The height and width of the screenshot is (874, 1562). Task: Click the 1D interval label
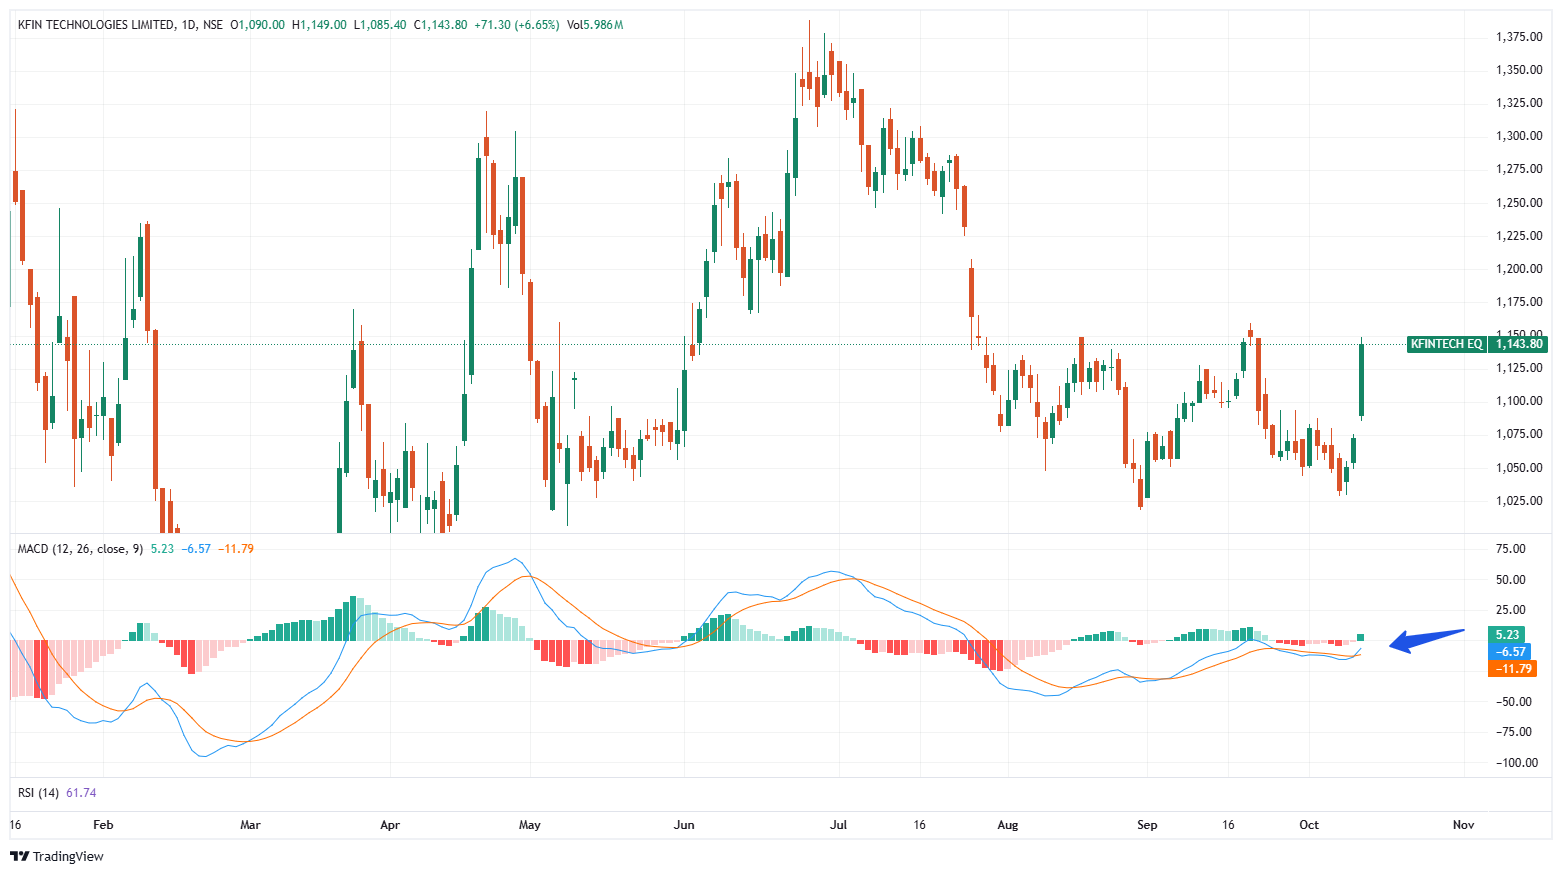[x=189, y=25]
